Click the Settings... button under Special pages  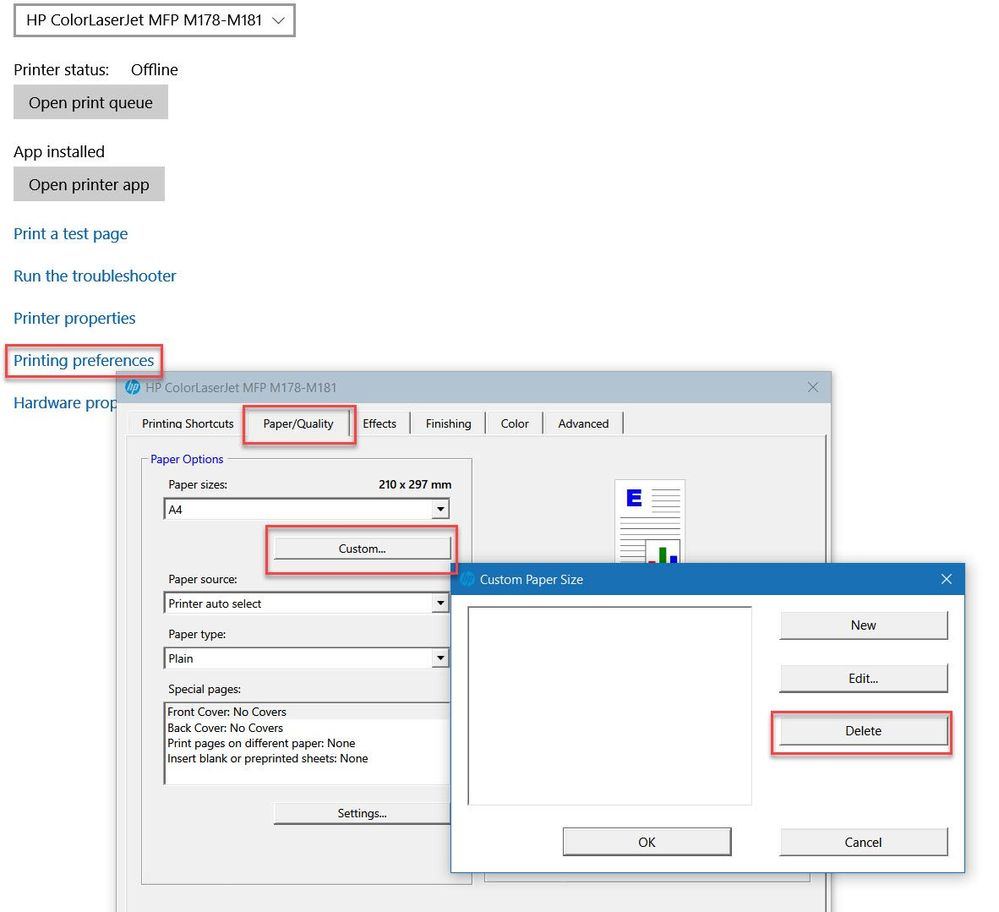point(362,813)
